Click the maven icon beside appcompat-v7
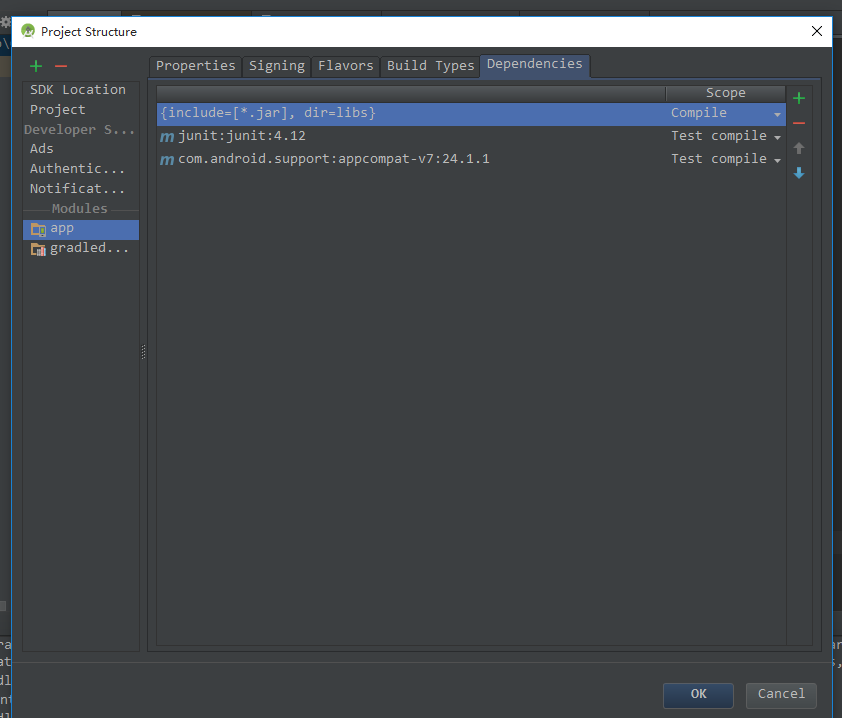842x718 pixels. pyautogui.click(x=167, y=160)
